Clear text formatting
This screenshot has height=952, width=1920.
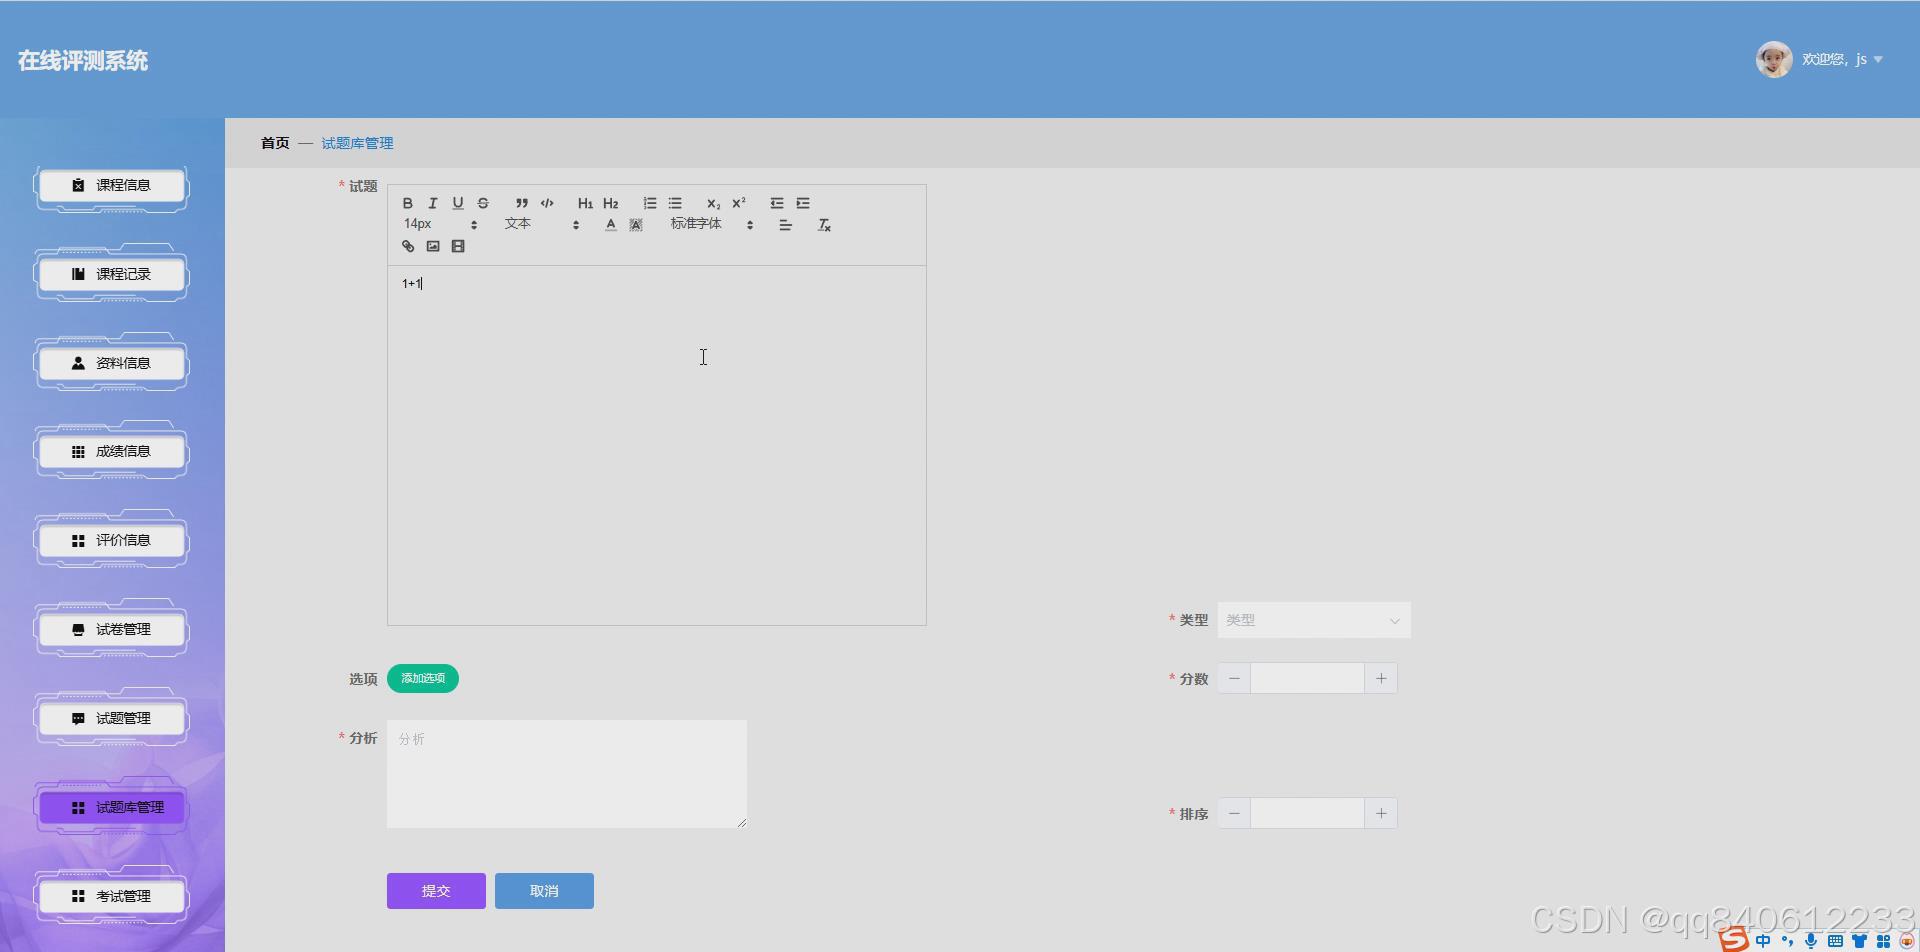coord(825,225)
